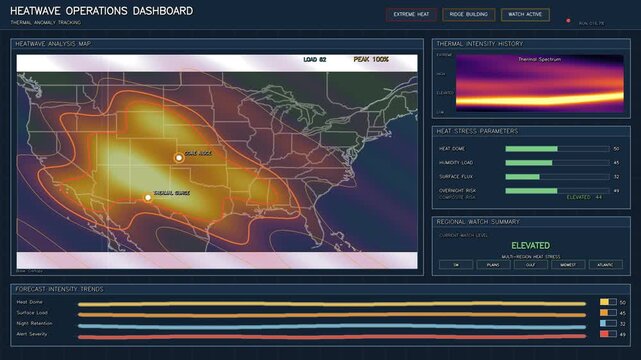
Task: Click the Night Retention row label
Action: 34,323
